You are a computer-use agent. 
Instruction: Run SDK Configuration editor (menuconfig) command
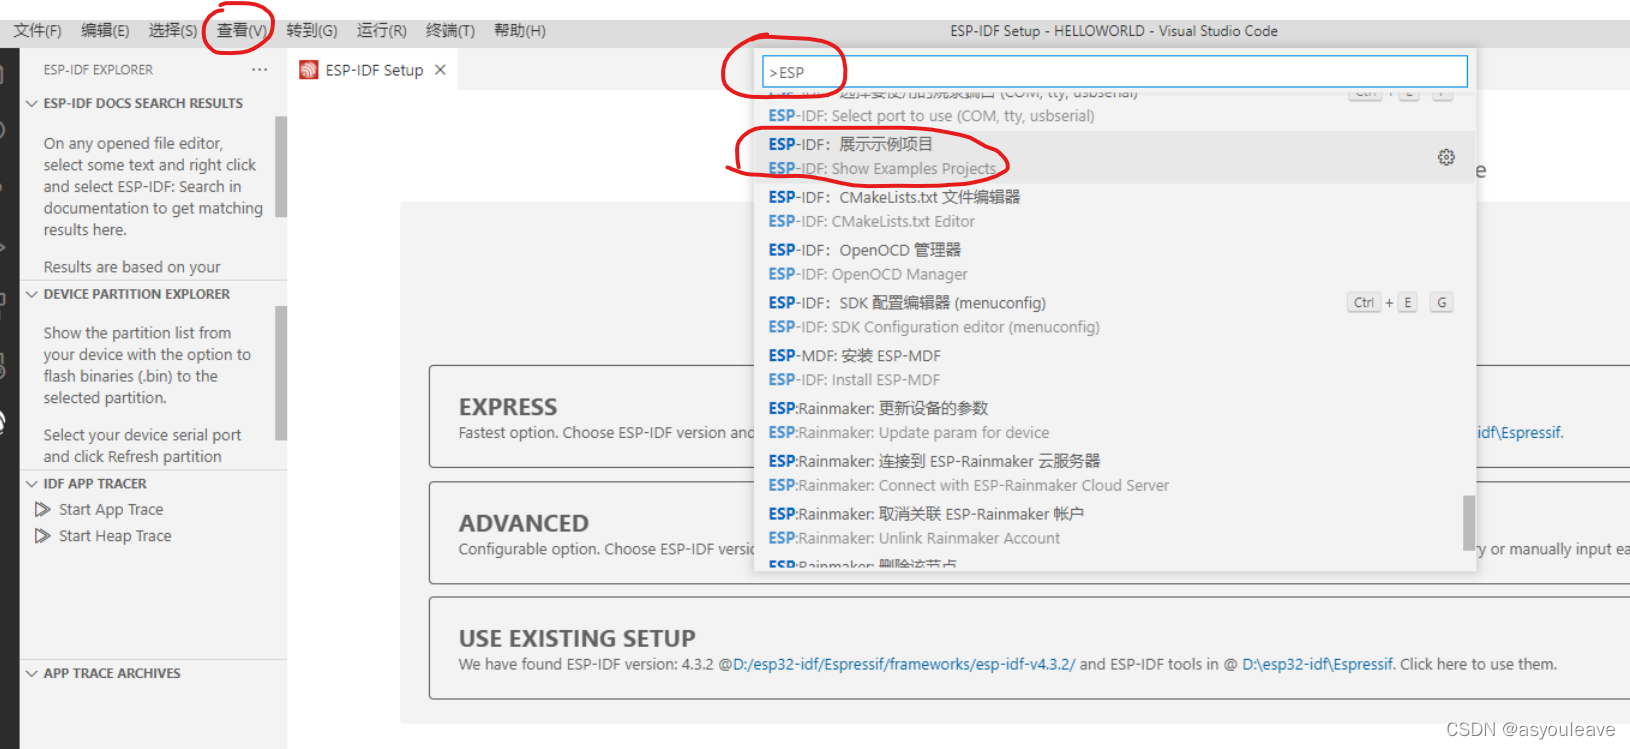1115,315
